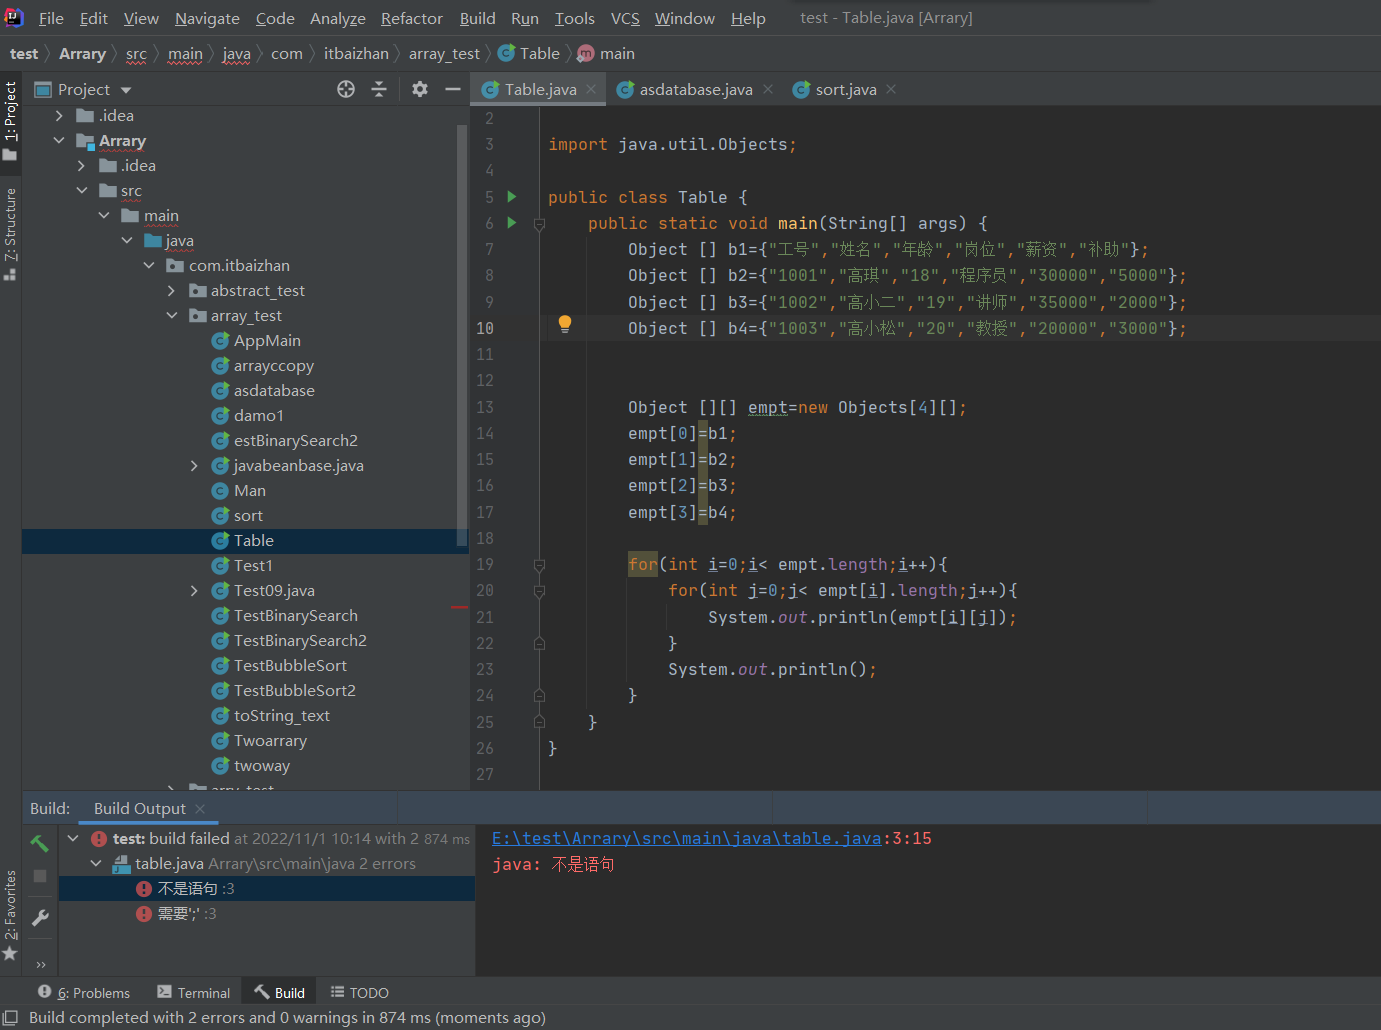Screen dimensions: 1381x1030
Task: Open the Help menu
Action: click(748, 18)
